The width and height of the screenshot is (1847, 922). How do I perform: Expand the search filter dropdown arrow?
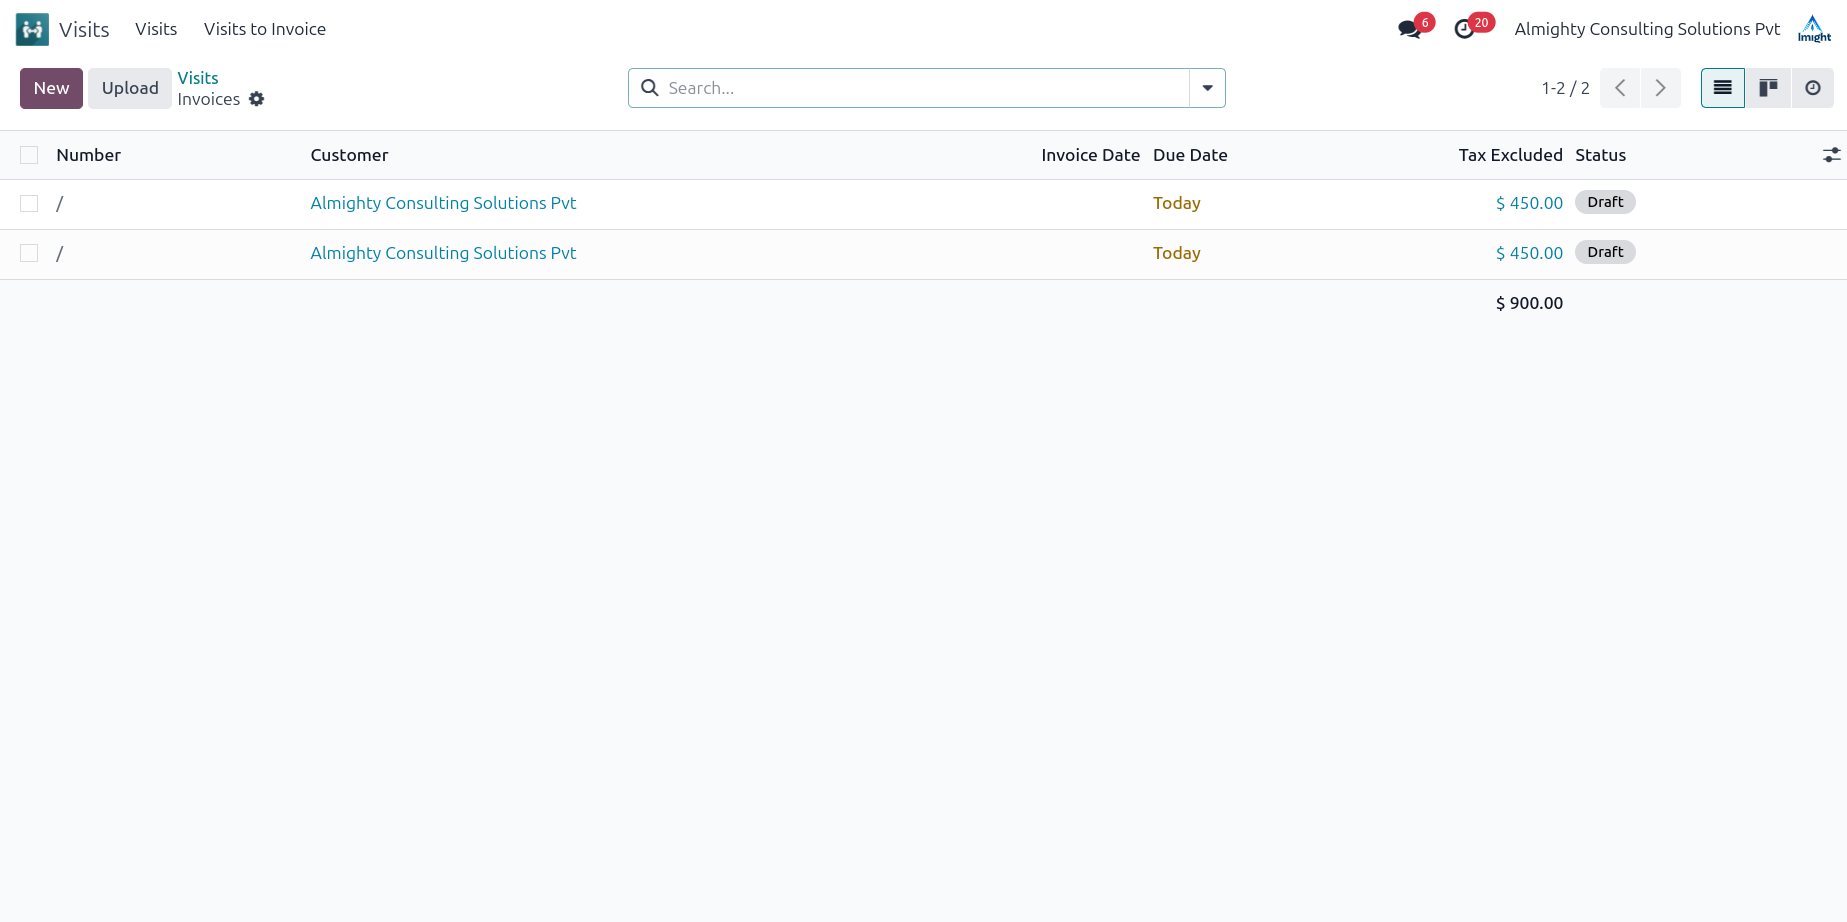1207,88
